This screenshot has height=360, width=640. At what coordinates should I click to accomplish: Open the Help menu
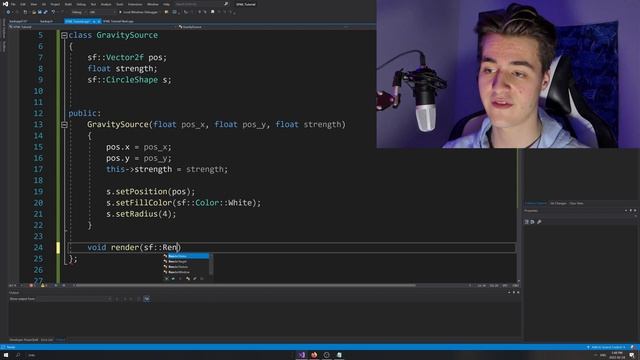tap(167, 4)
